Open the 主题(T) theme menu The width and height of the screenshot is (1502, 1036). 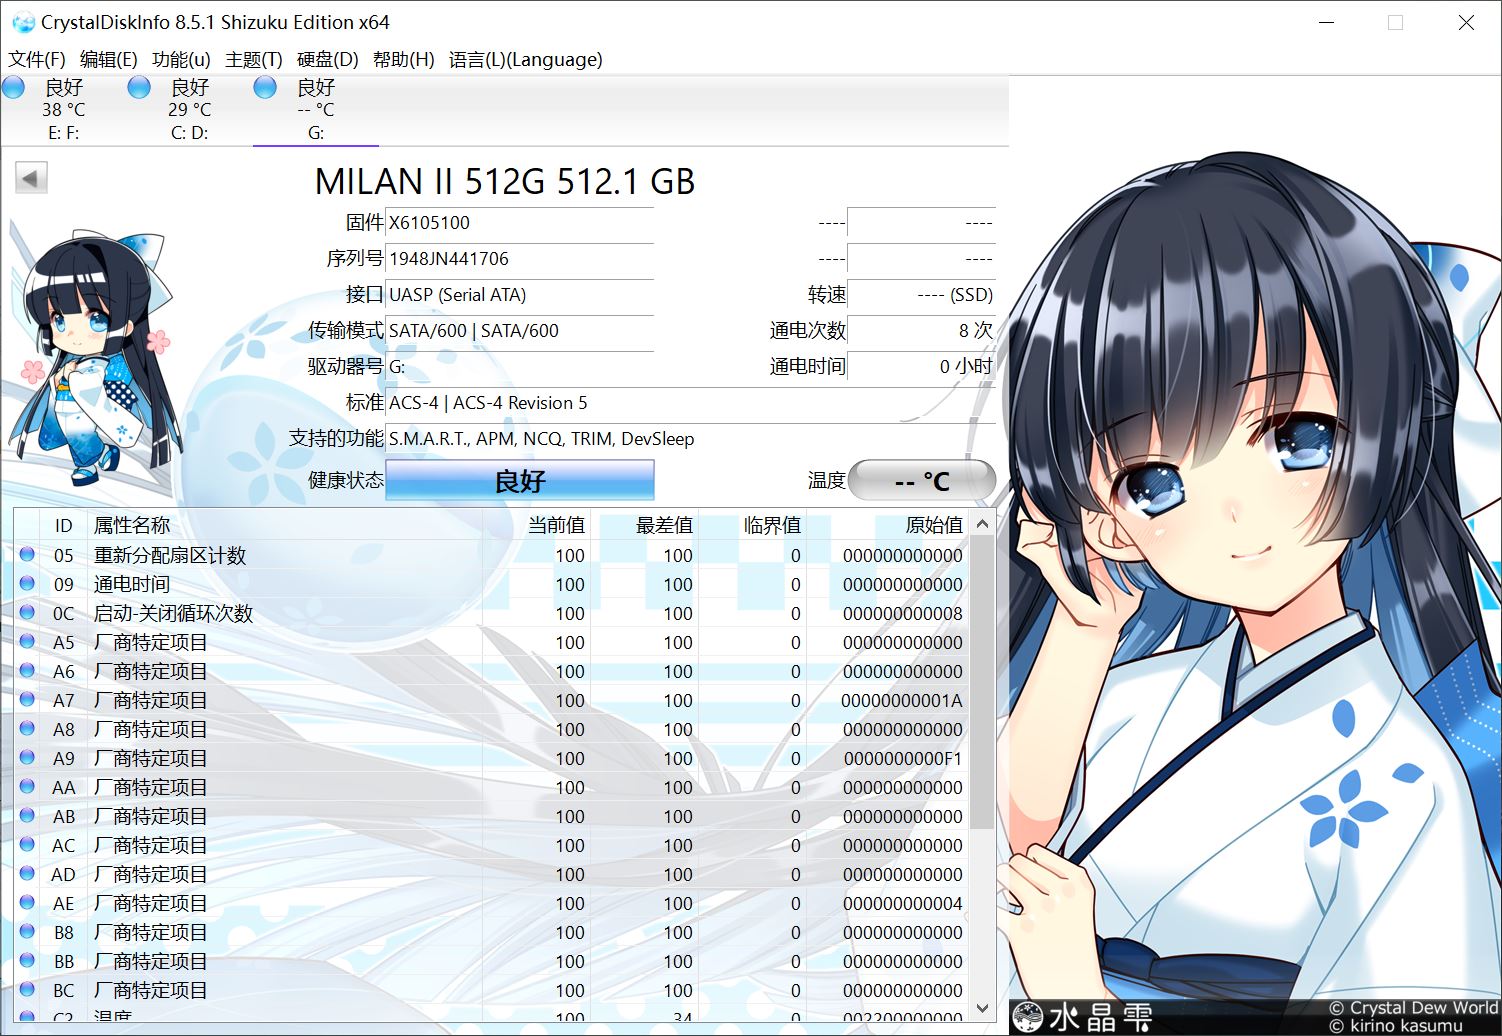(x=254, y=59)
